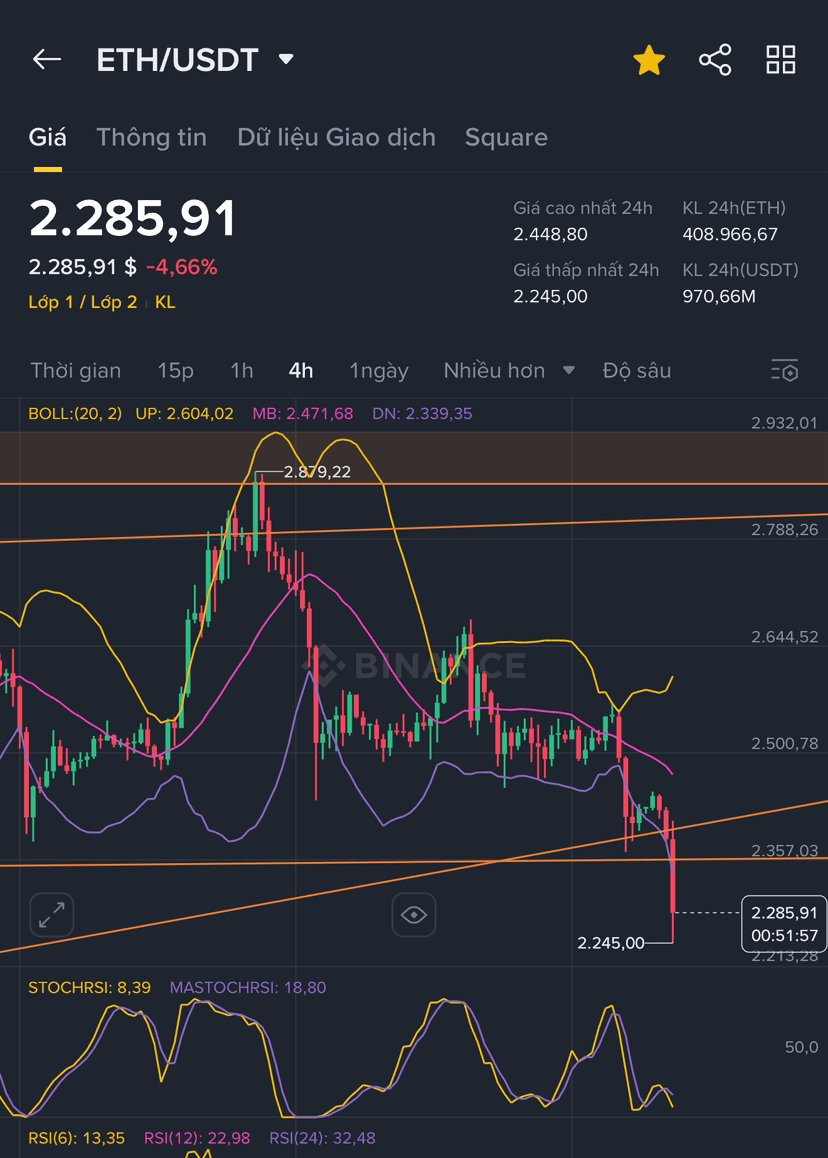The height and width of the screenshot is (1158, 828).
Task: Tap the Giá thấp nhất 24h value 2.245,00
Action: 550,297
